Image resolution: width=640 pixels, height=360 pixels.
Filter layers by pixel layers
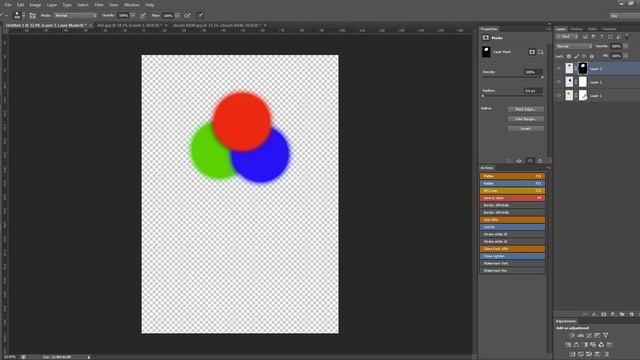tap(585, 37)
